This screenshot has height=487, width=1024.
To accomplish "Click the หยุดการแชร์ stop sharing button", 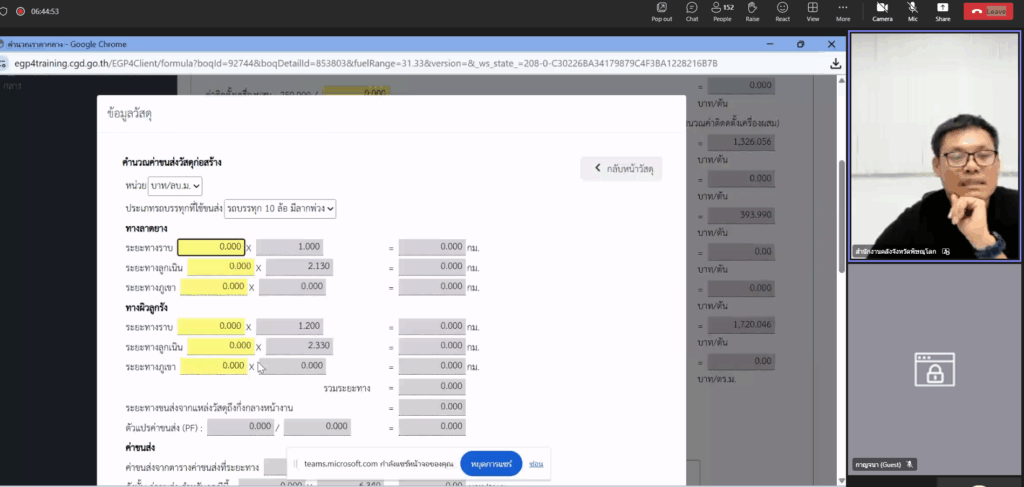I will click(491, 464).
